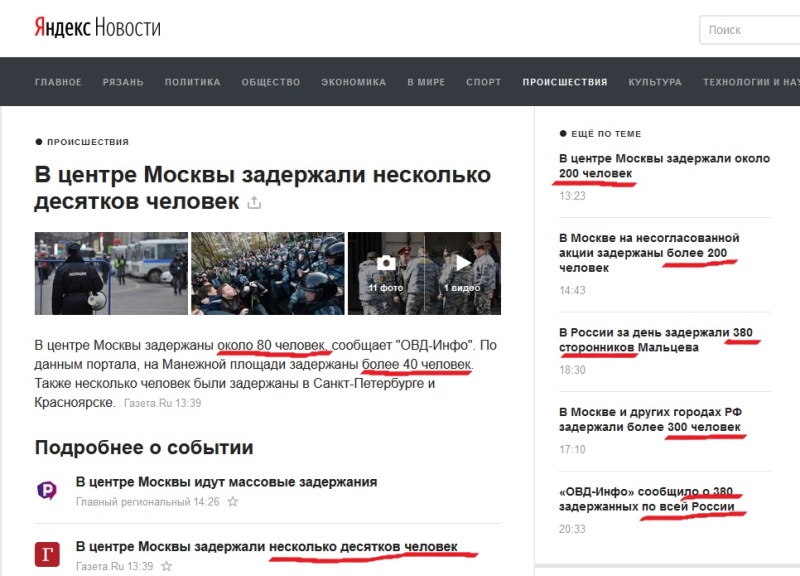The width and height of the screenshot is (800, 576).
Task: Select the Происшествия navigation tab
Action: (564, 82)
